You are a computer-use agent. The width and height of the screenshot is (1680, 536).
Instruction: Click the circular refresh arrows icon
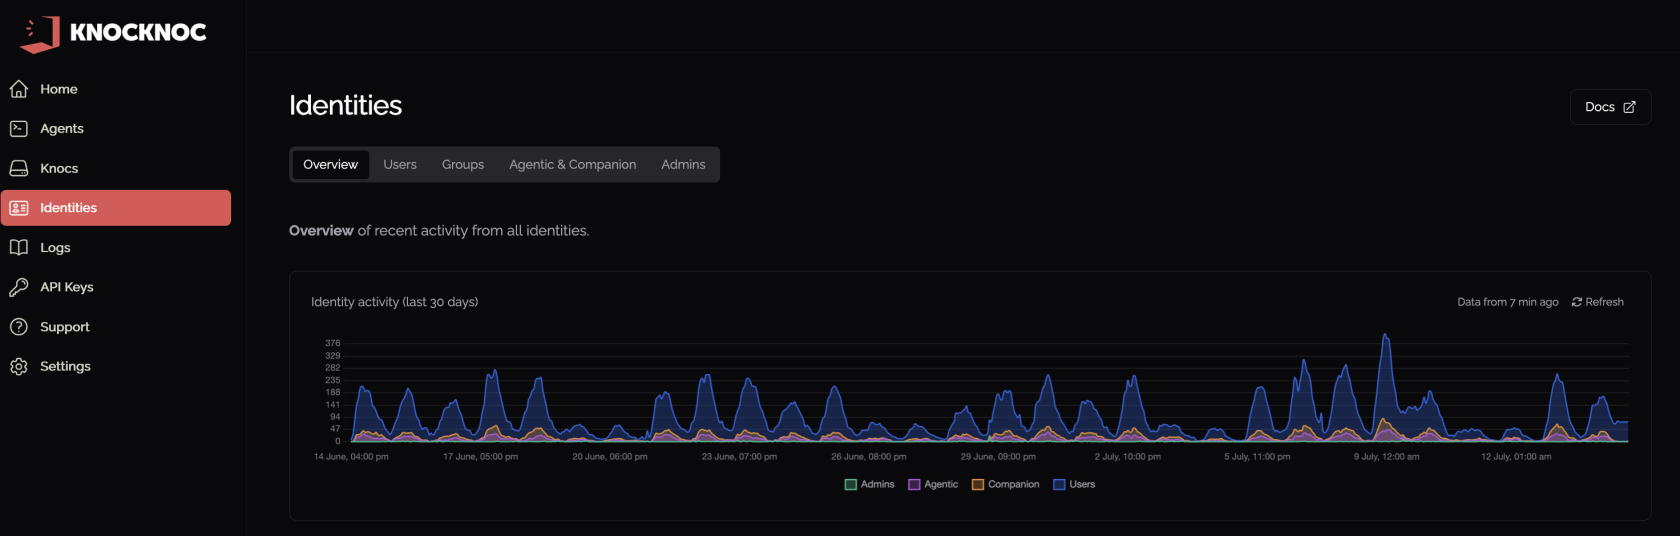(x=1577, y=302)
